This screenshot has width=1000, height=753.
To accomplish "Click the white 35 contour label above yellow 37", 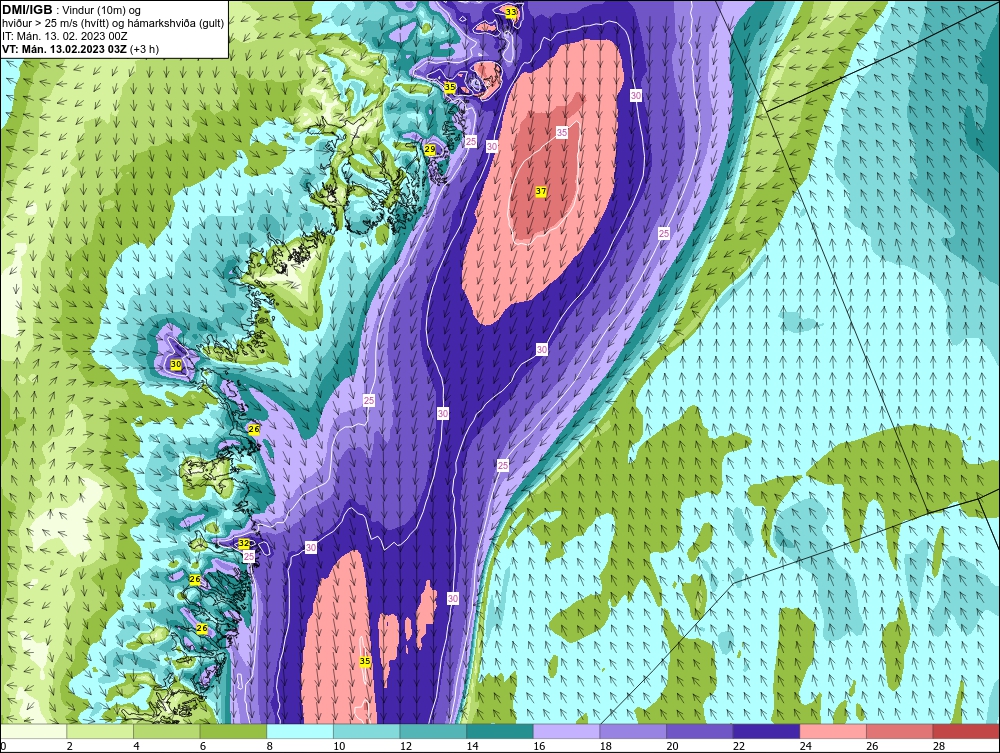I will 561,133.
